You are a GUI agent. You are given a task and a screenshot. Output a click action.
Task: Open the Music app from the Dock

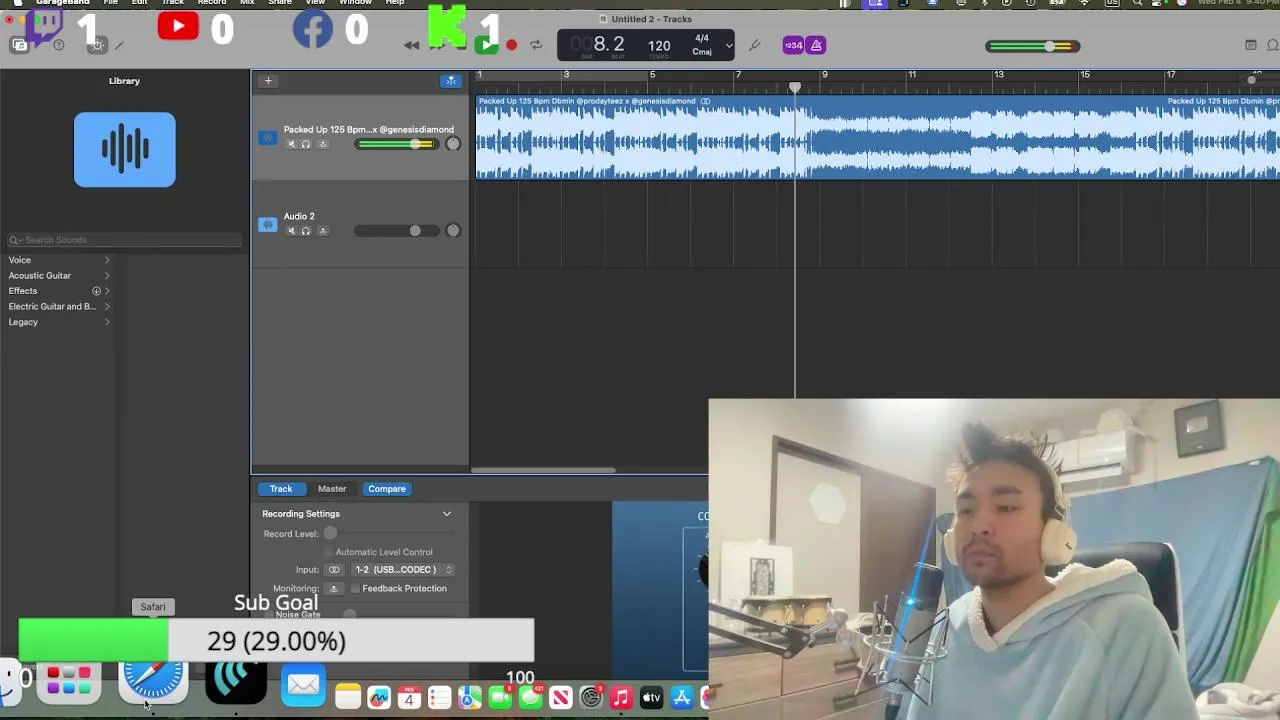pyautogui.click(x=621, y=698)
